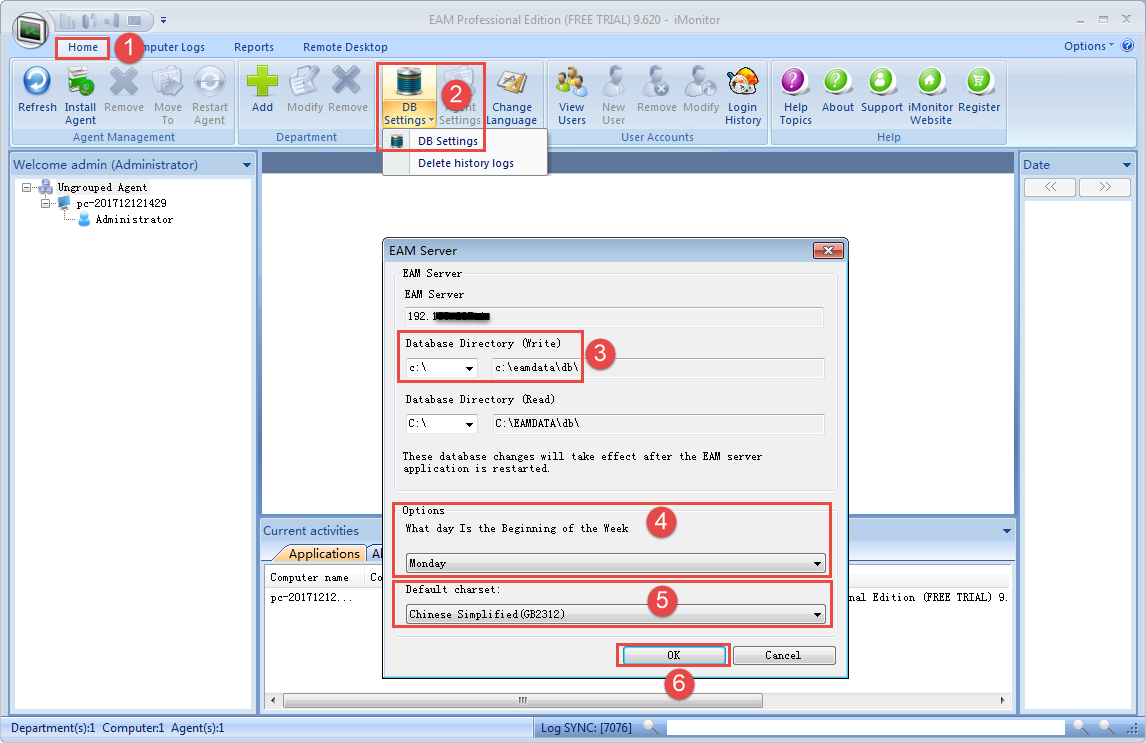Collapse the pc-201712121429 tree node

[x=45, y=204]
